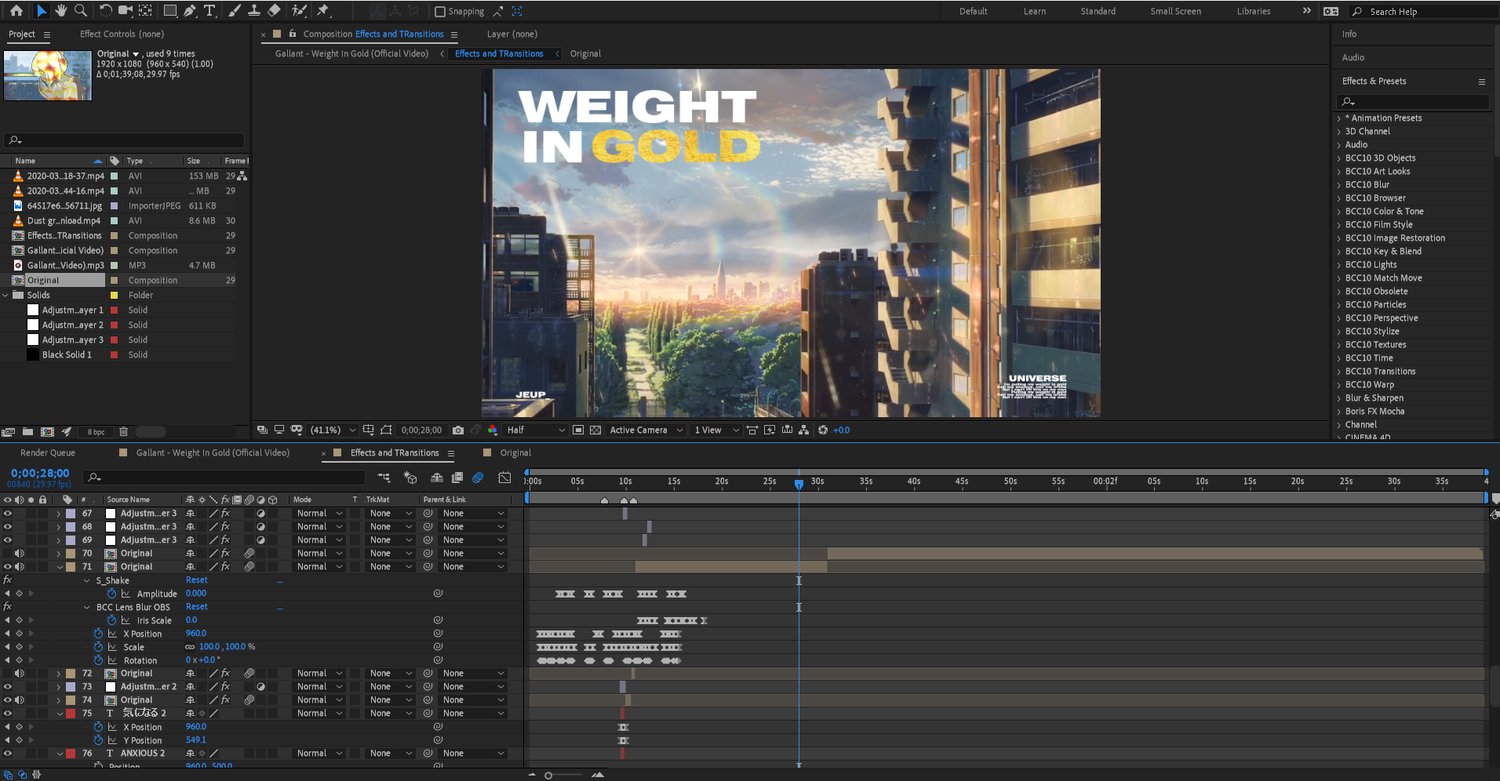Expand the BCC10 Blur effects category
Screen dimensions: 1500x781
[1340, 184]
